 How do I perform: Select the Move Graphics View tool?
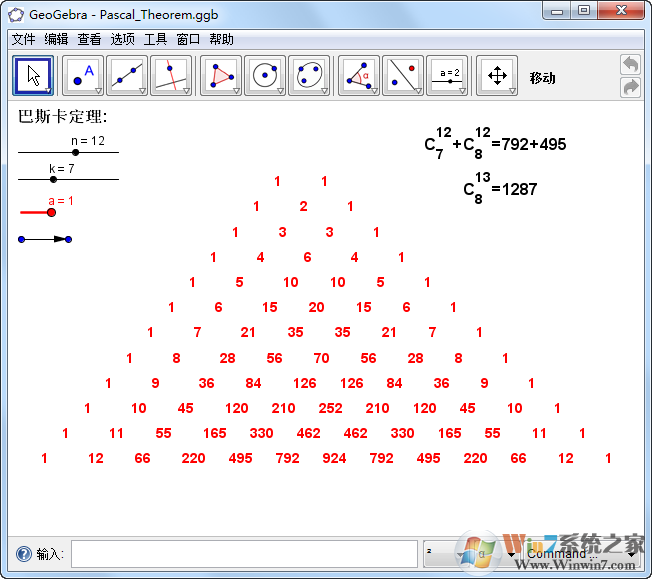[497, 76]
